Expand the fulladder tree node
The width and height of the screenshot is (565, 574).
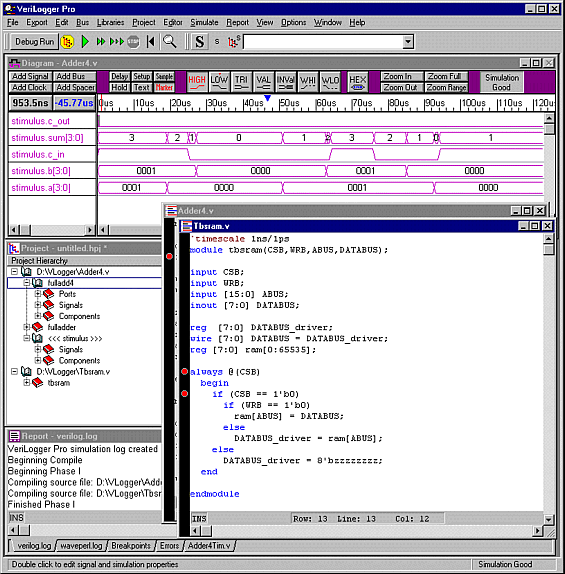point(26,327)
